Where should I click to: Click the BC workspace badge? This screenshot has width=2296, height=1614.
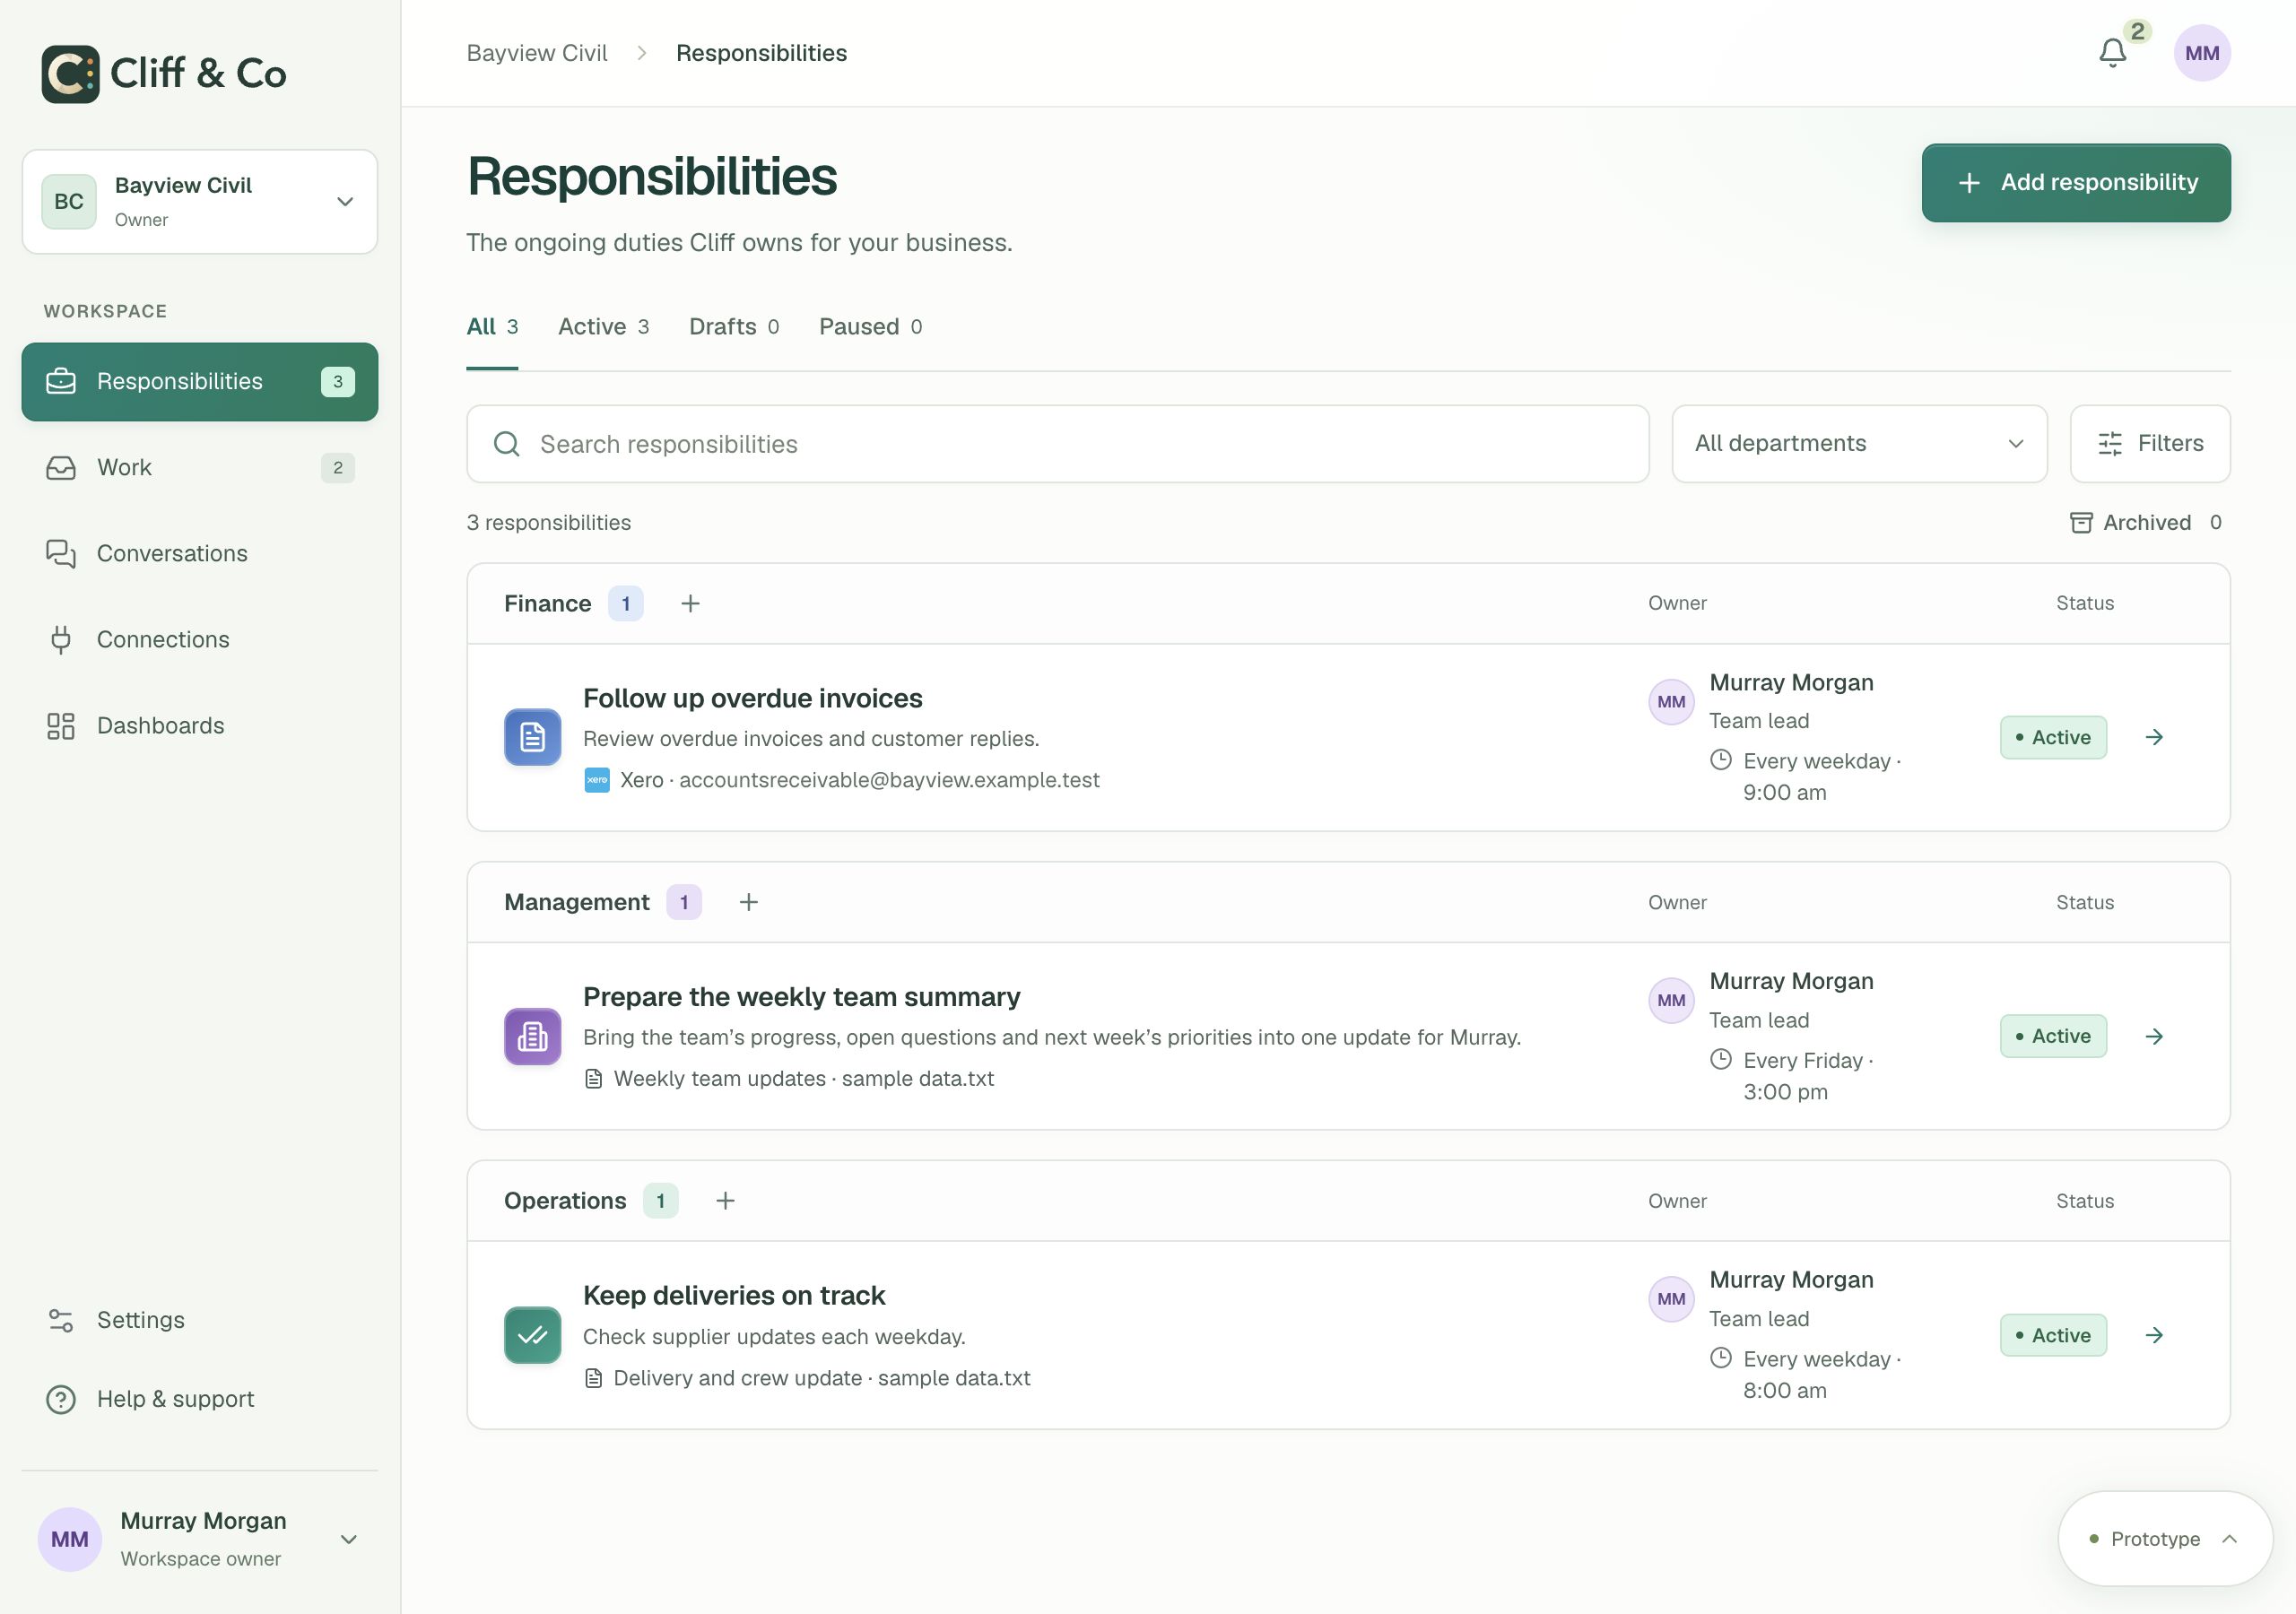point(69,201)
